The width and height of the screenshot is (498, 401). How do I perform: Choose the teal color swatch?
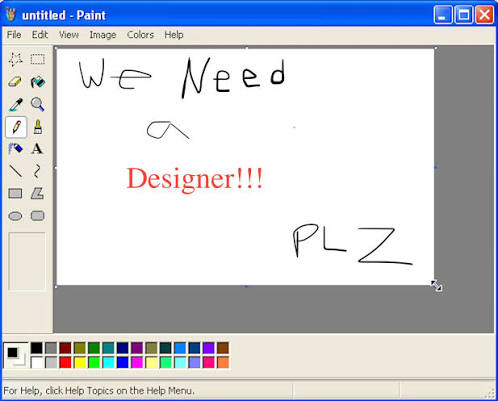[x=108, y=348]
